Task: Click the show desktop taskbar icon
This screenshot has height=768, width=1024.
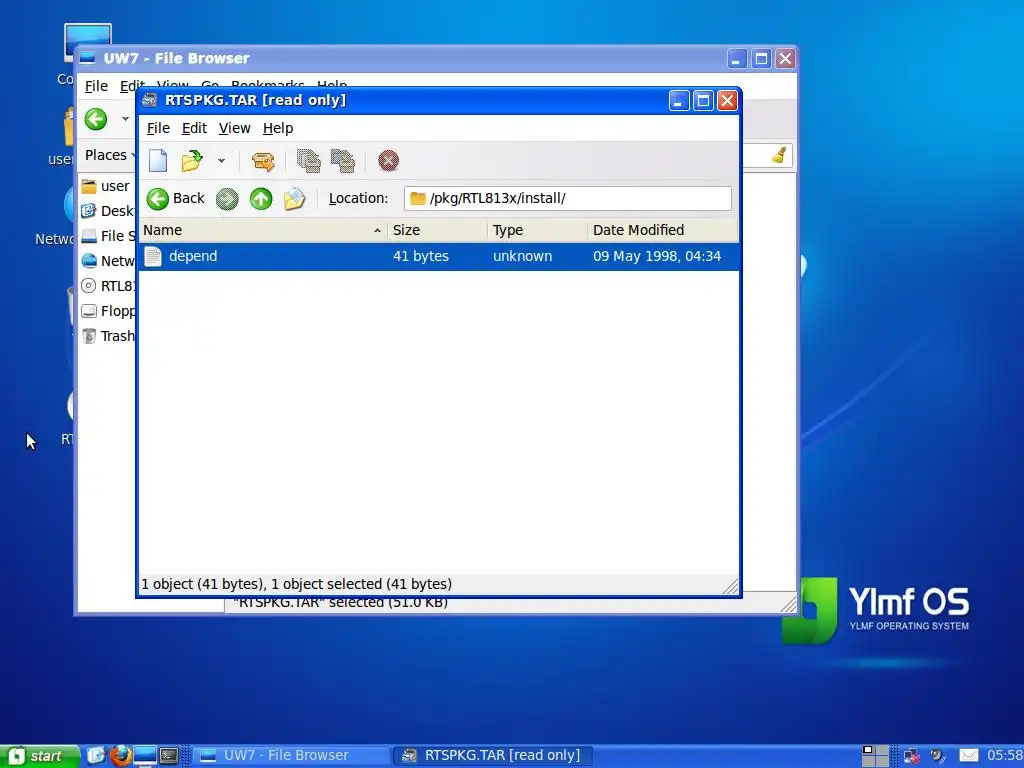Action: tap(96, 756)
